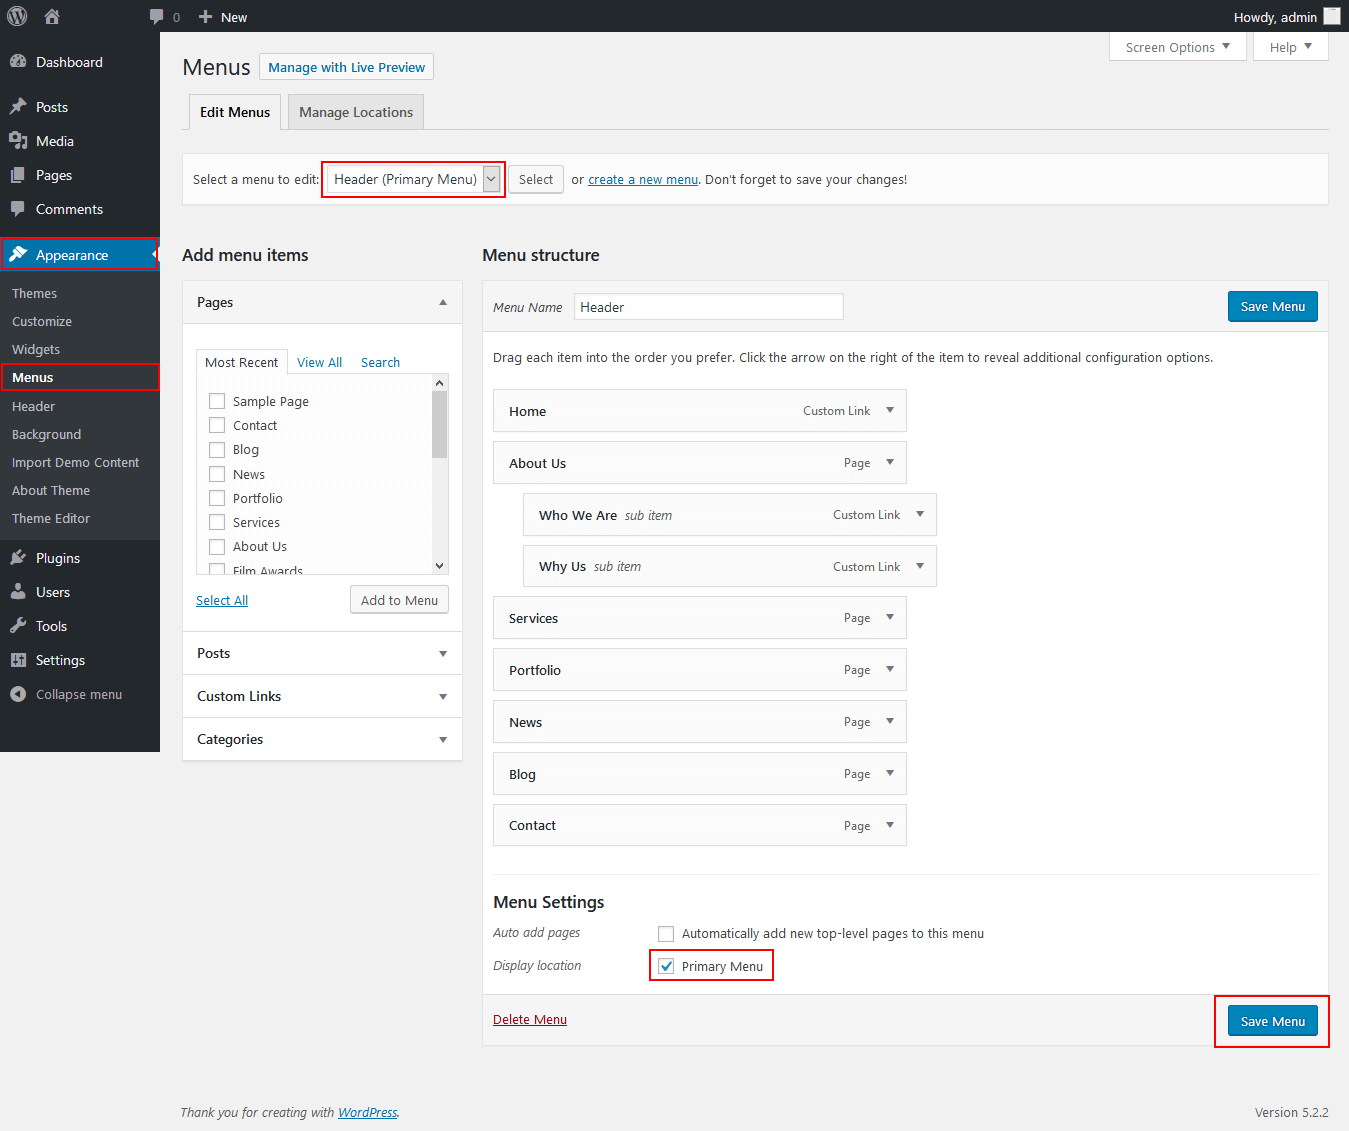Open the comments bubble icon in admin bar
This screenshot has height=1131, width=1349.
156,17
